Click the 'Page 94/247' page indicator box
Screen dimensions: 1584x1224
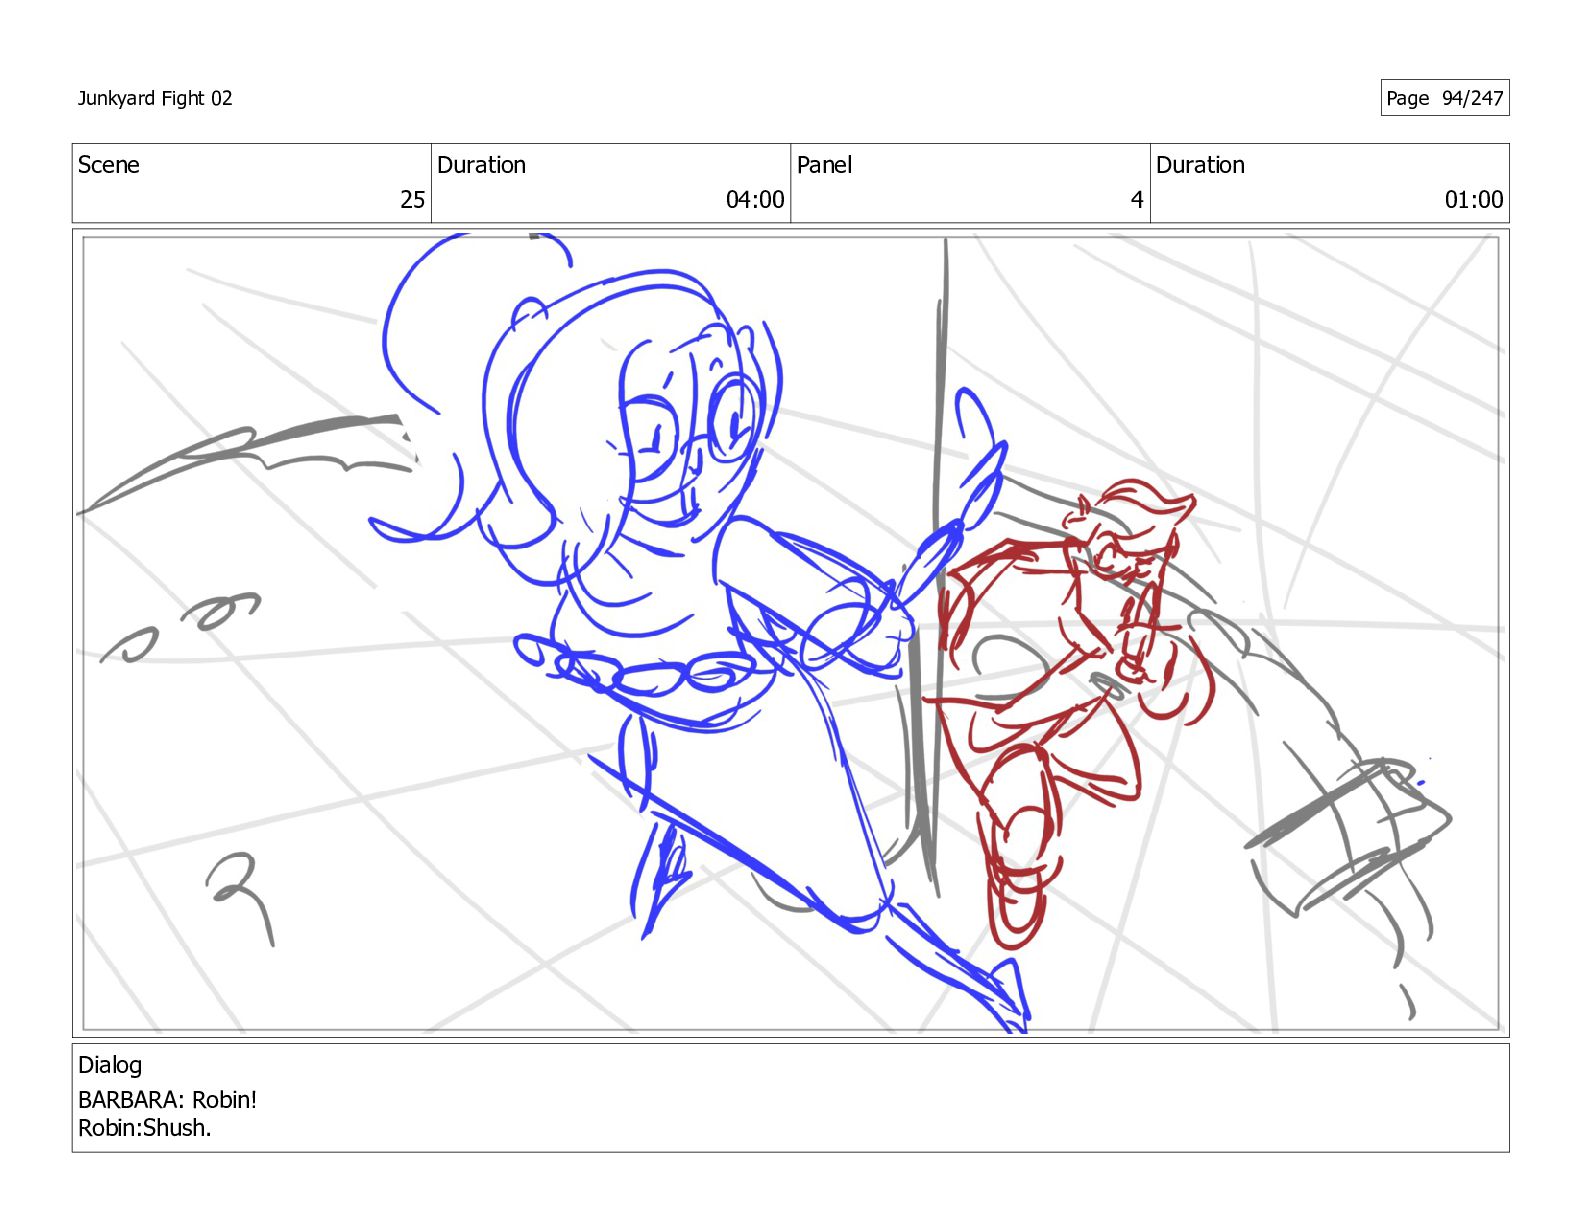1445,98
